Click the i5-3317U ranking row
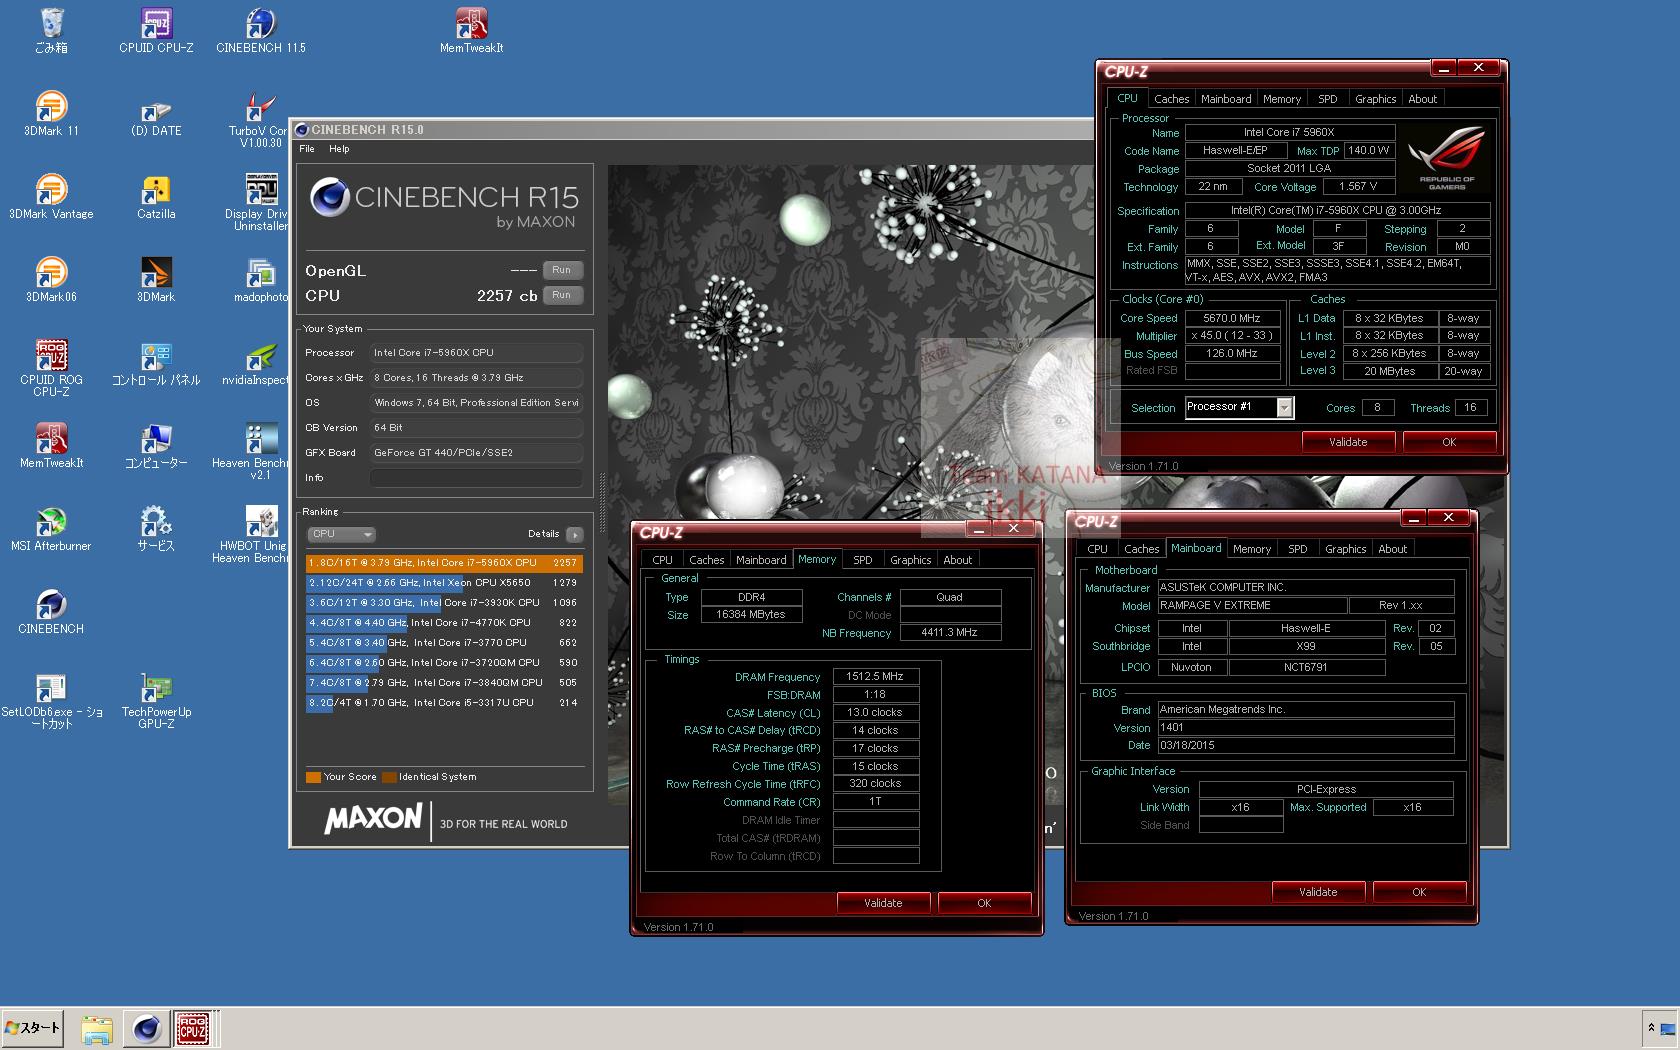 point(444,703)
